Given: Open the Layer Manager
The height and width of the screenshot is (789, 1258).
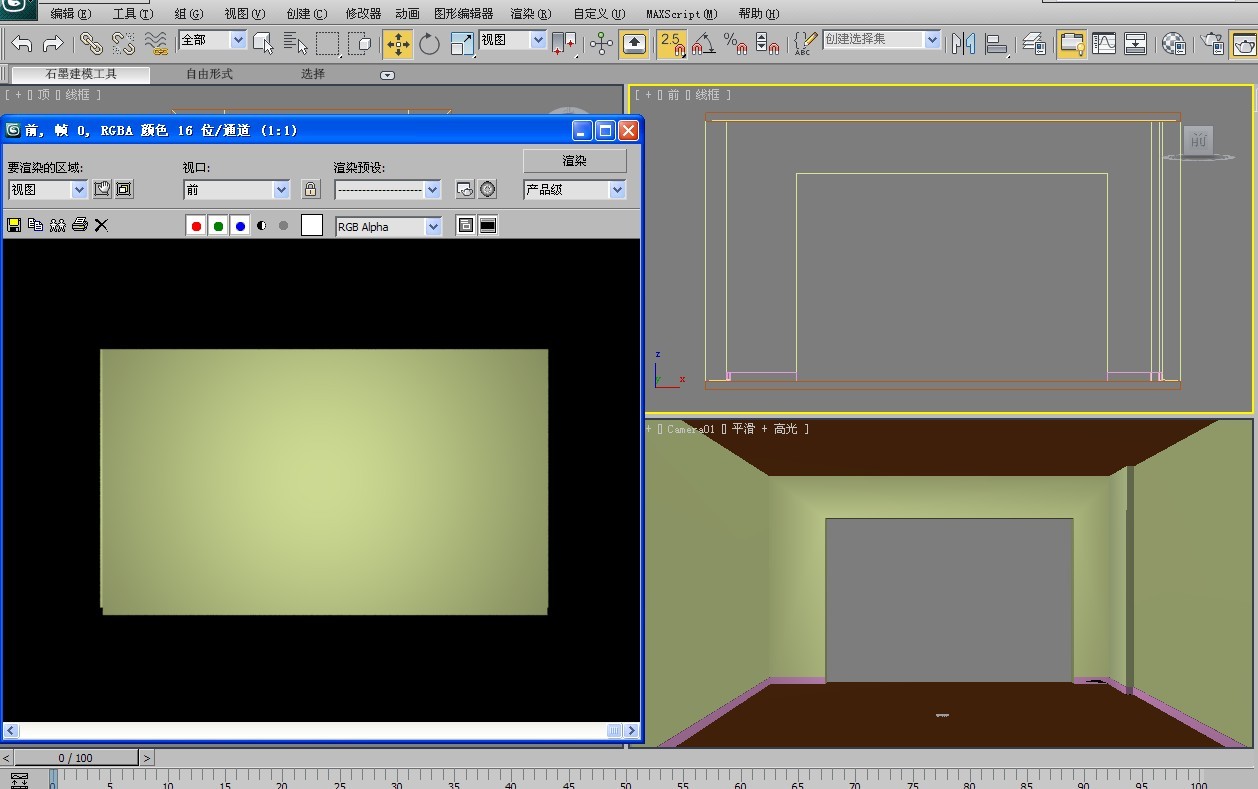Looking at the screenshot, I should (1034, 43).
